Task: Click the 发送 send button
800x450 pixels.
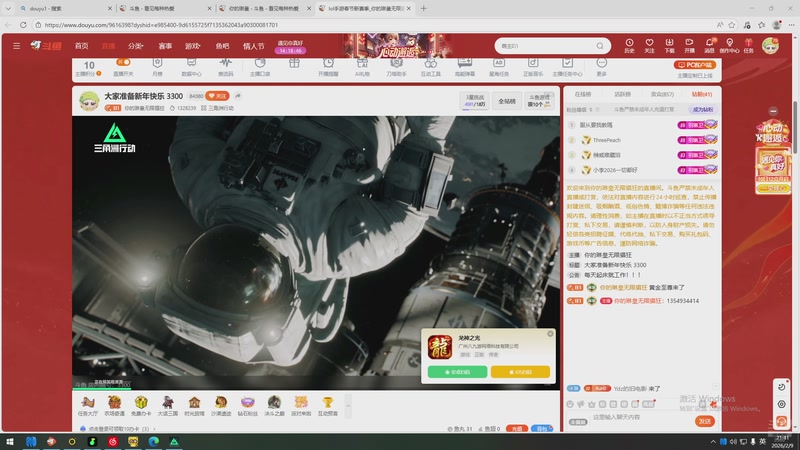Action: 705,421
